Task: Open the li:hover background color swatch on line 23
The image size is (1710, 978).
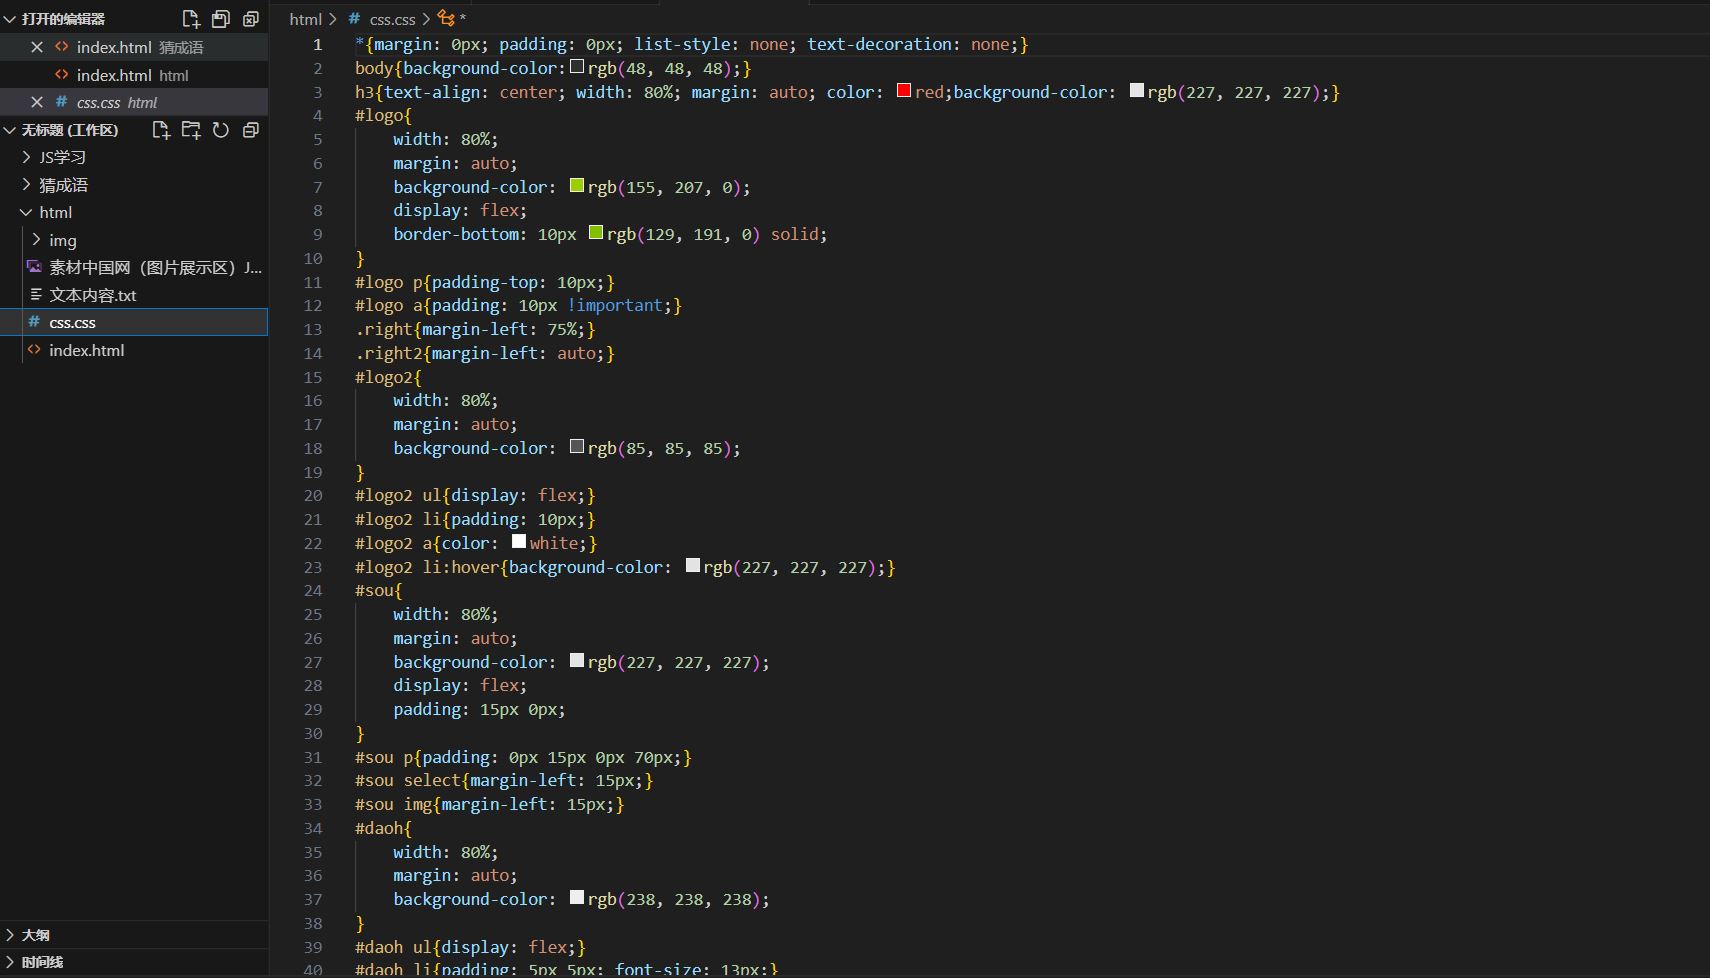Action: pyautogui.click(x=692, y=566)
